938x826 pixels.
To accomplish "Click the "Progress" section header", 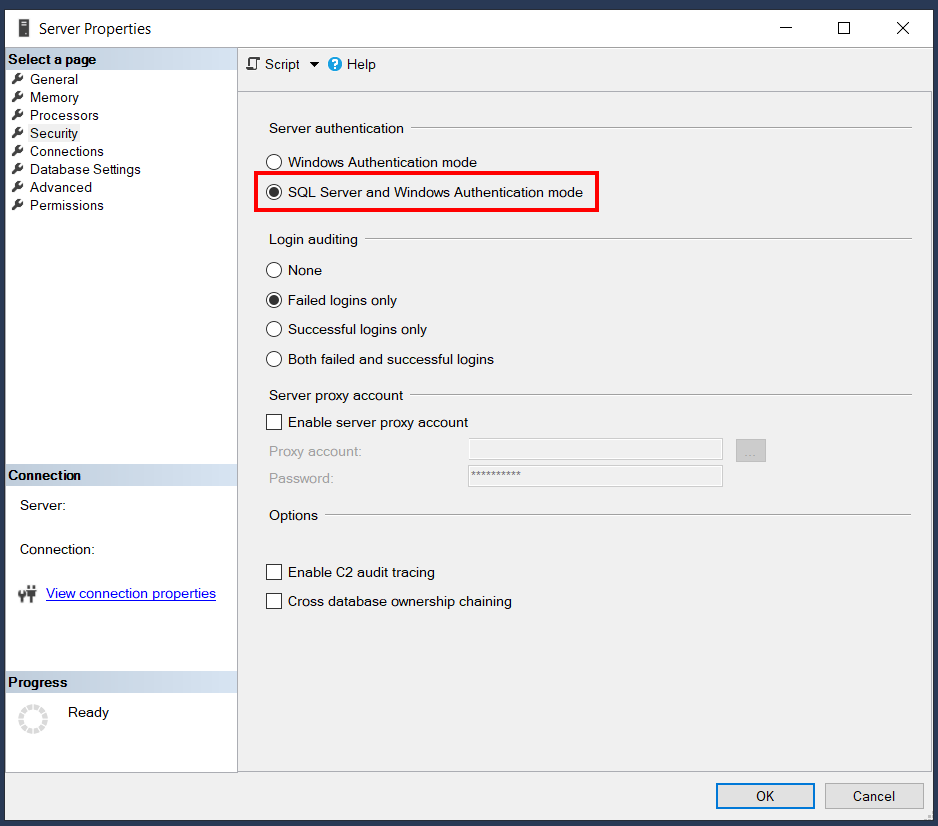I will point(38,682).
